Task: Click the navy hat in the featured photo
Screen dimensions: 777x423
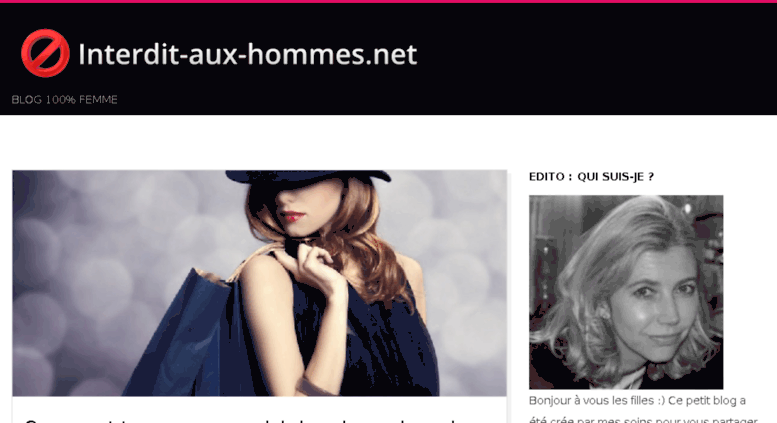Action: click(307, 177)
